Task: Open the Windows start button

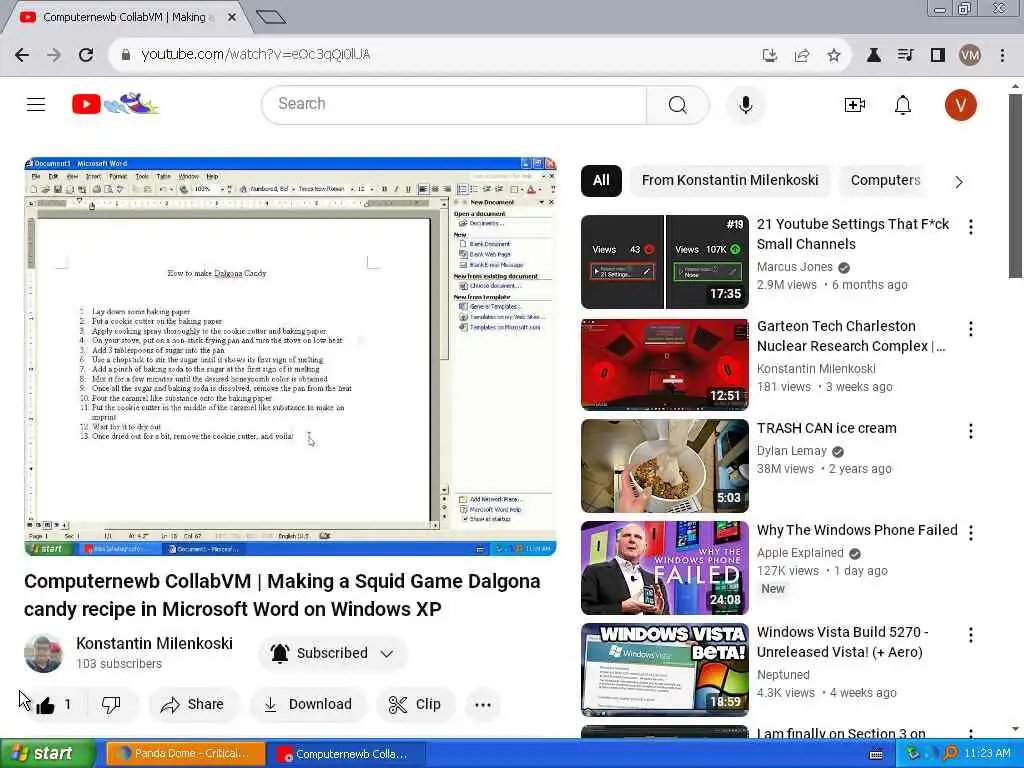Action: coord(48,754)
